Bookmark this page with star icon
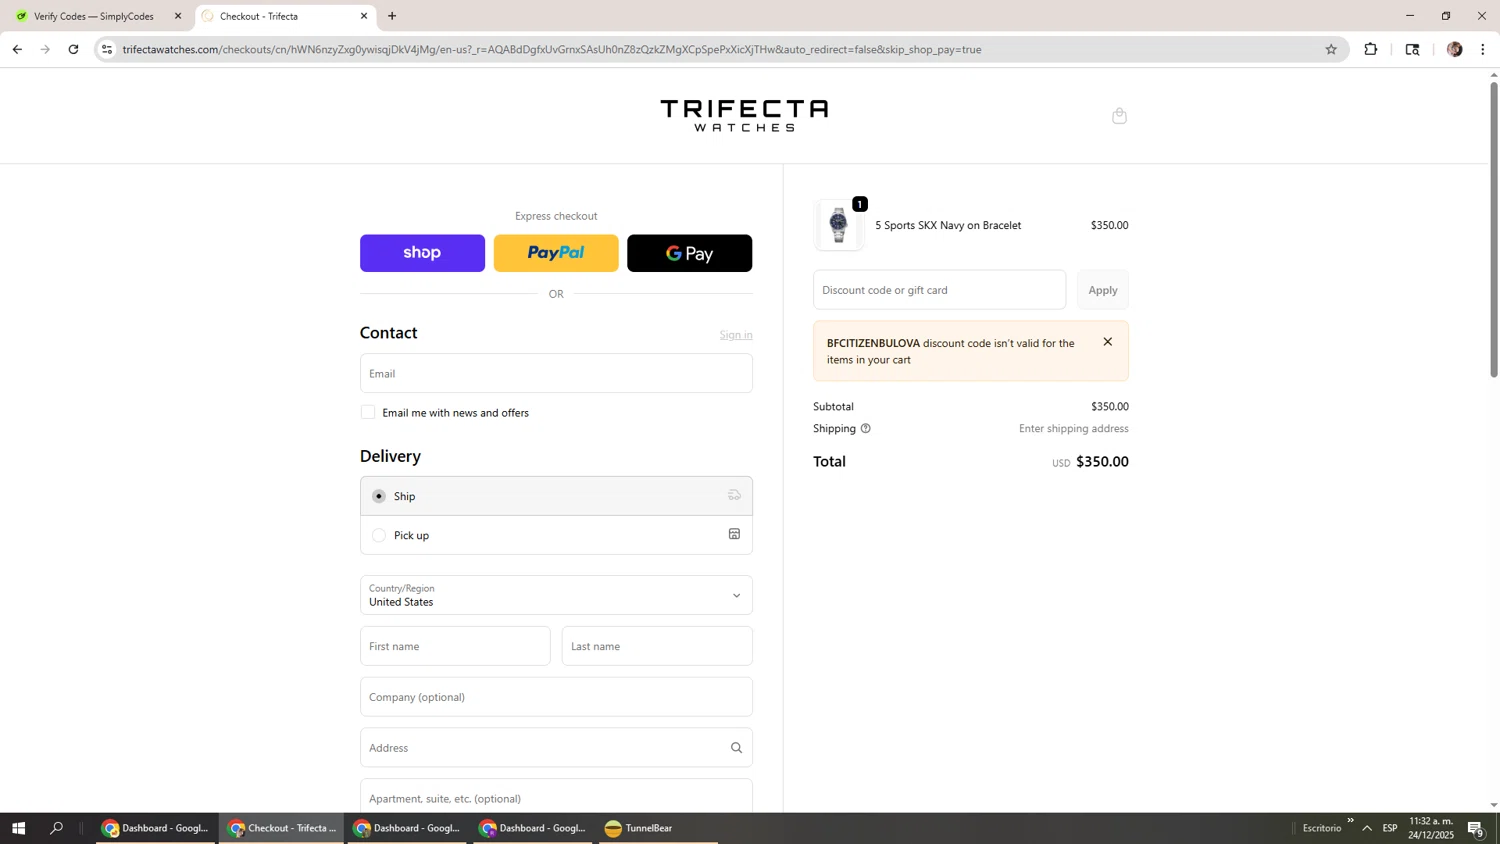This screenshot has height=844, width=1500. point(1330,49)
